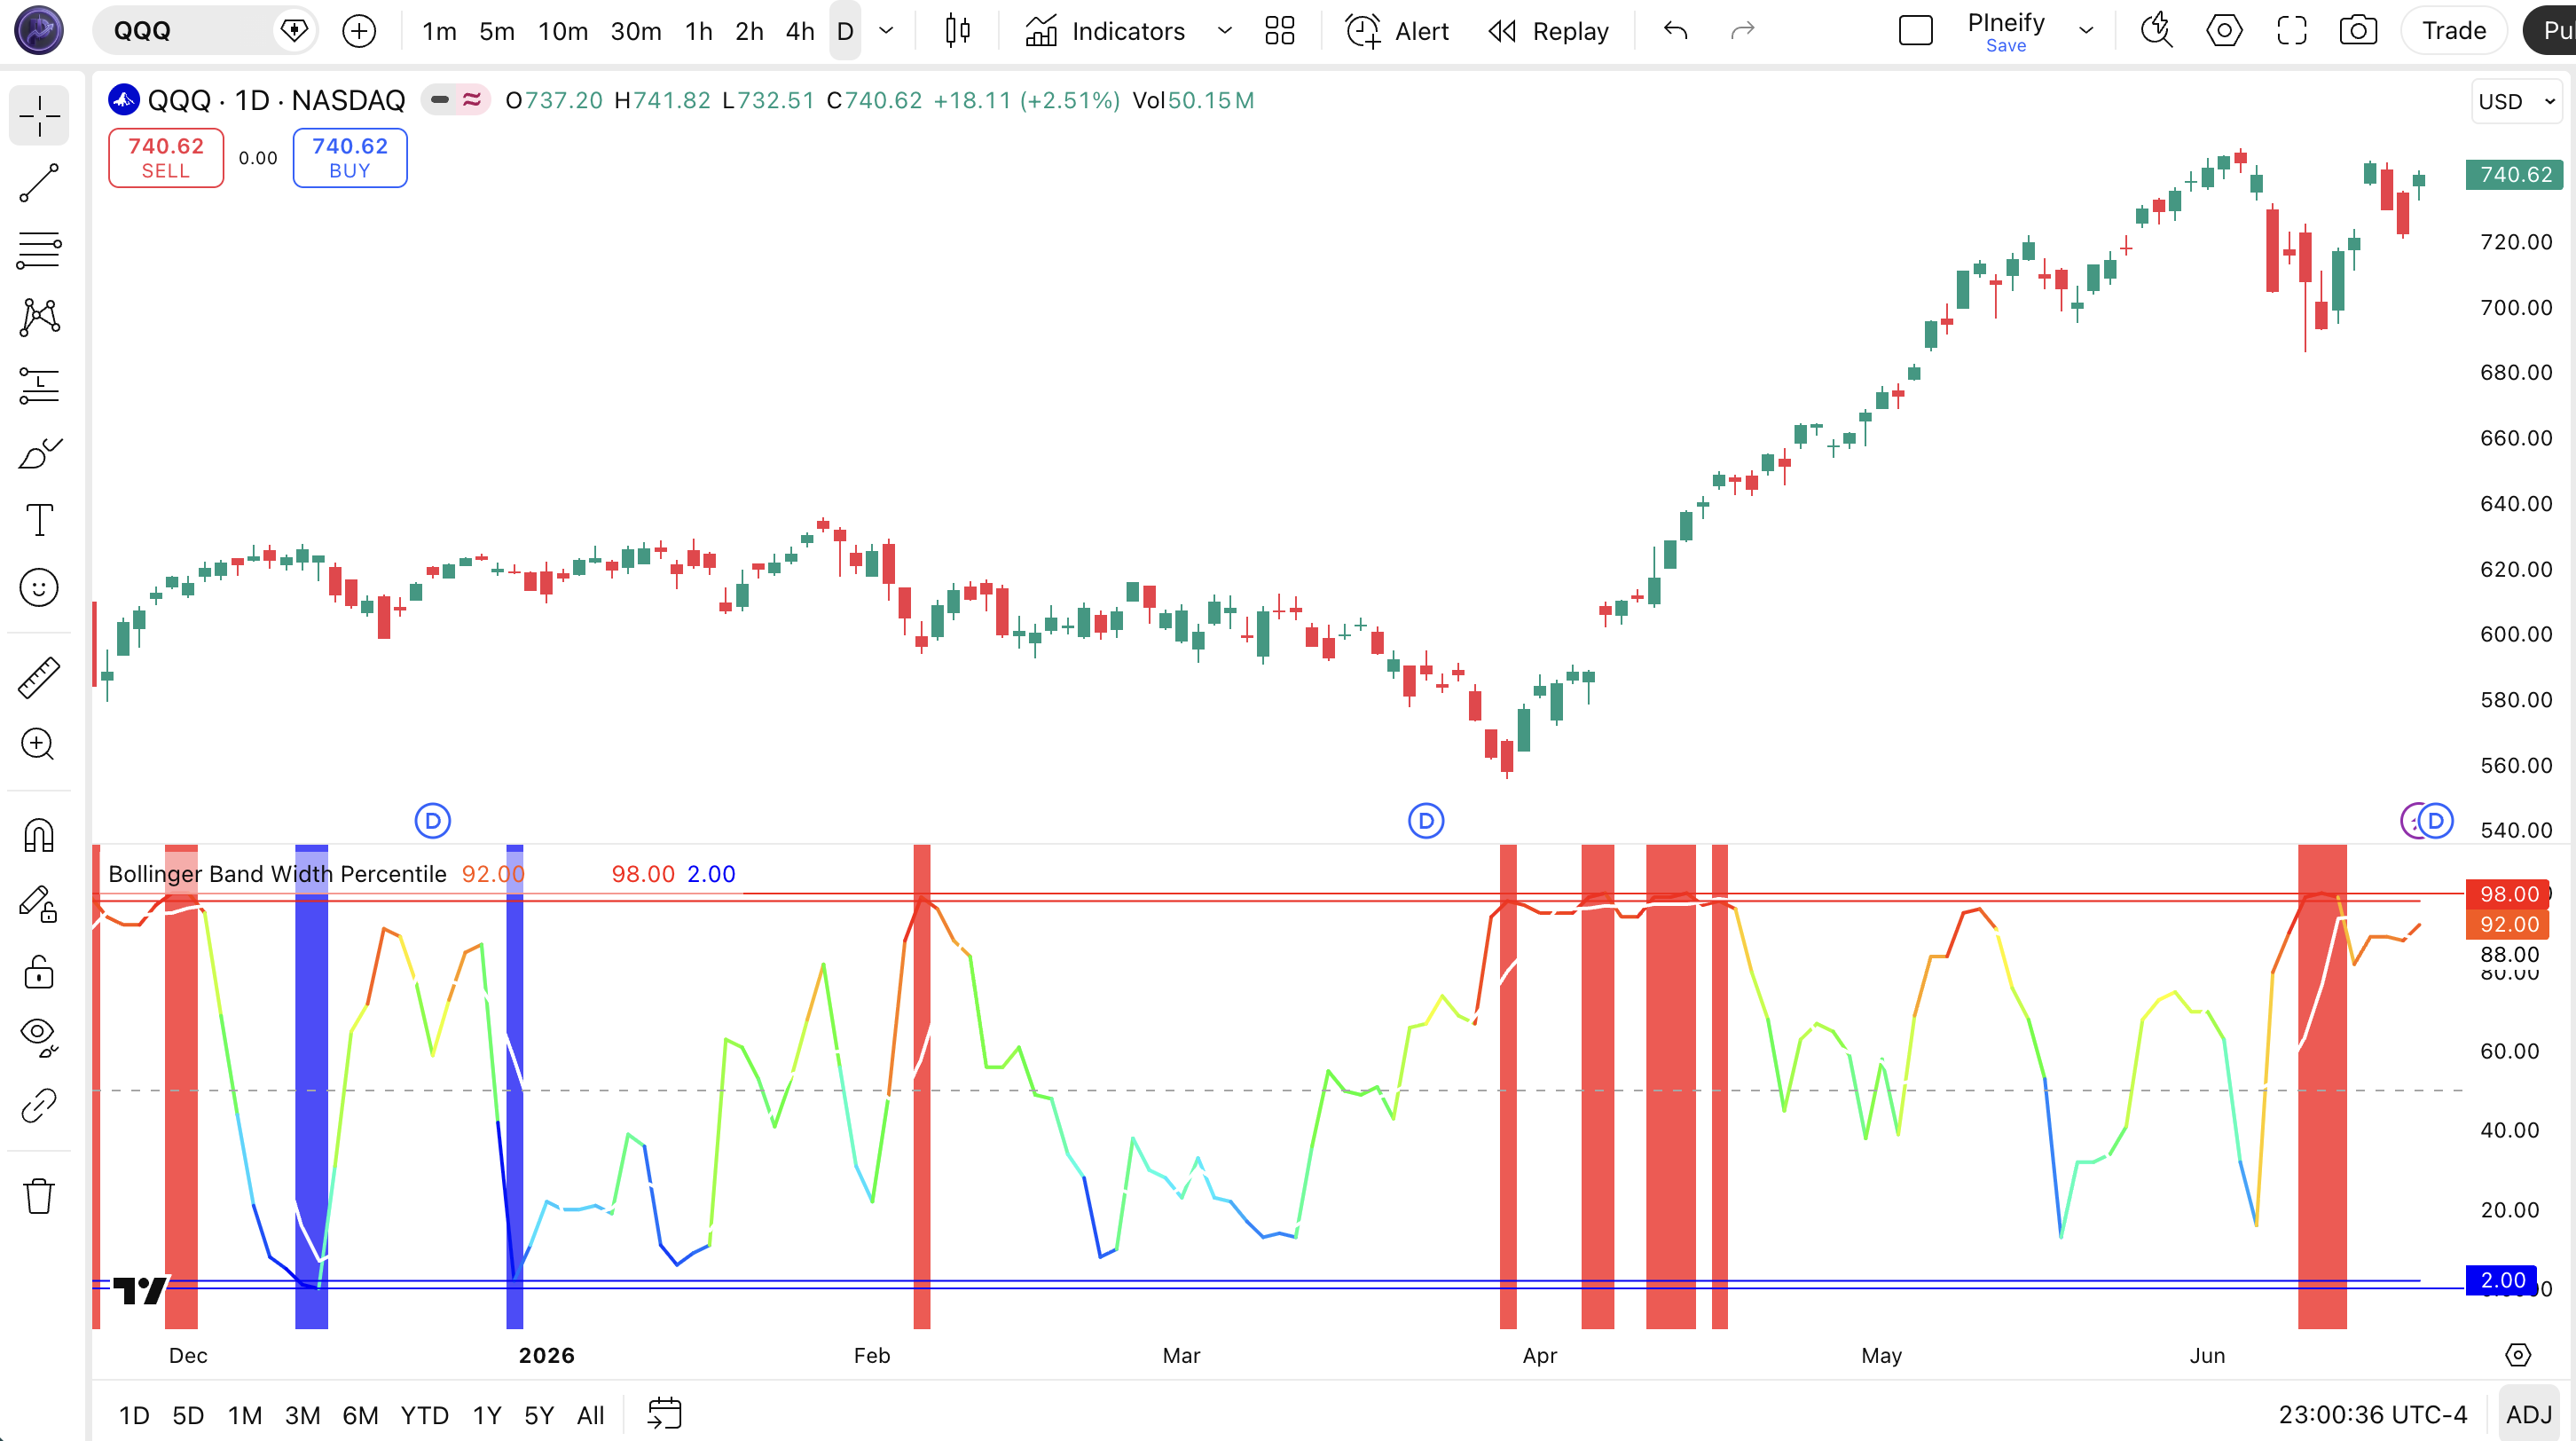
Task: Click the dividend D marker near April
Action: [x=1426, y=821]
